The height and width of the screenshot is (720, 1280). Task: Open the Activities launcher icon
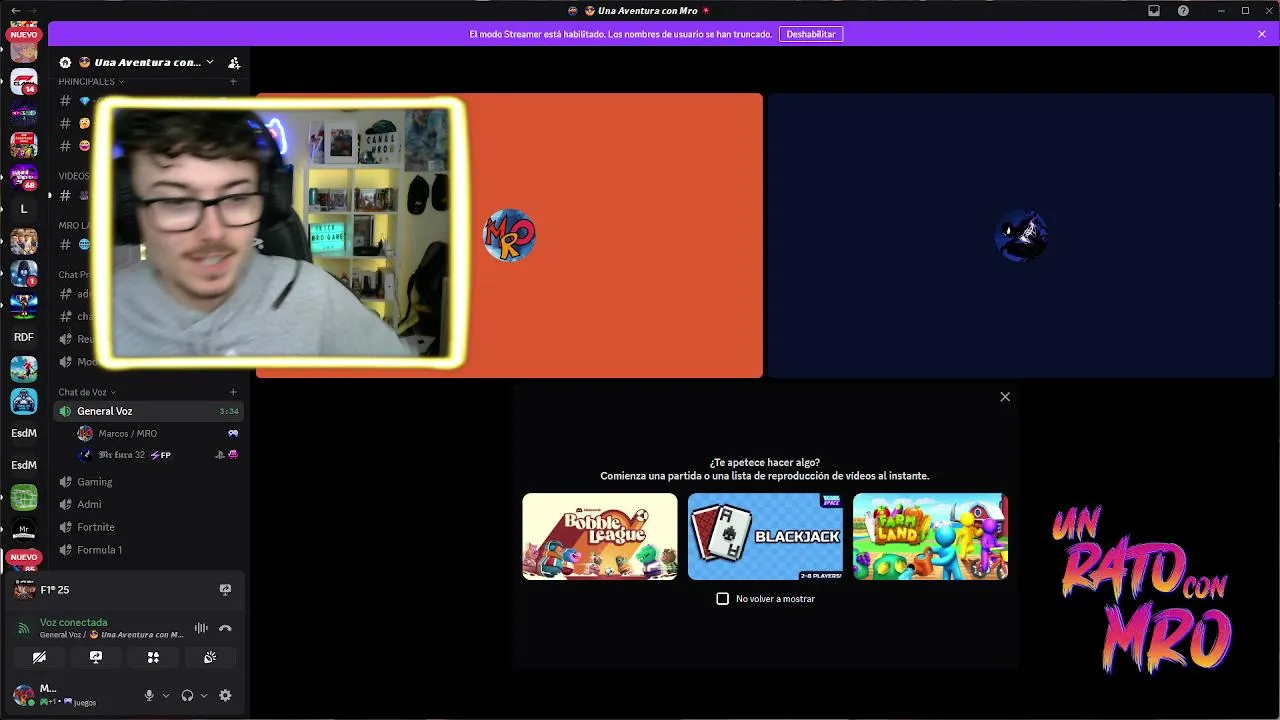pyautogui.click(x=153, y=657)
